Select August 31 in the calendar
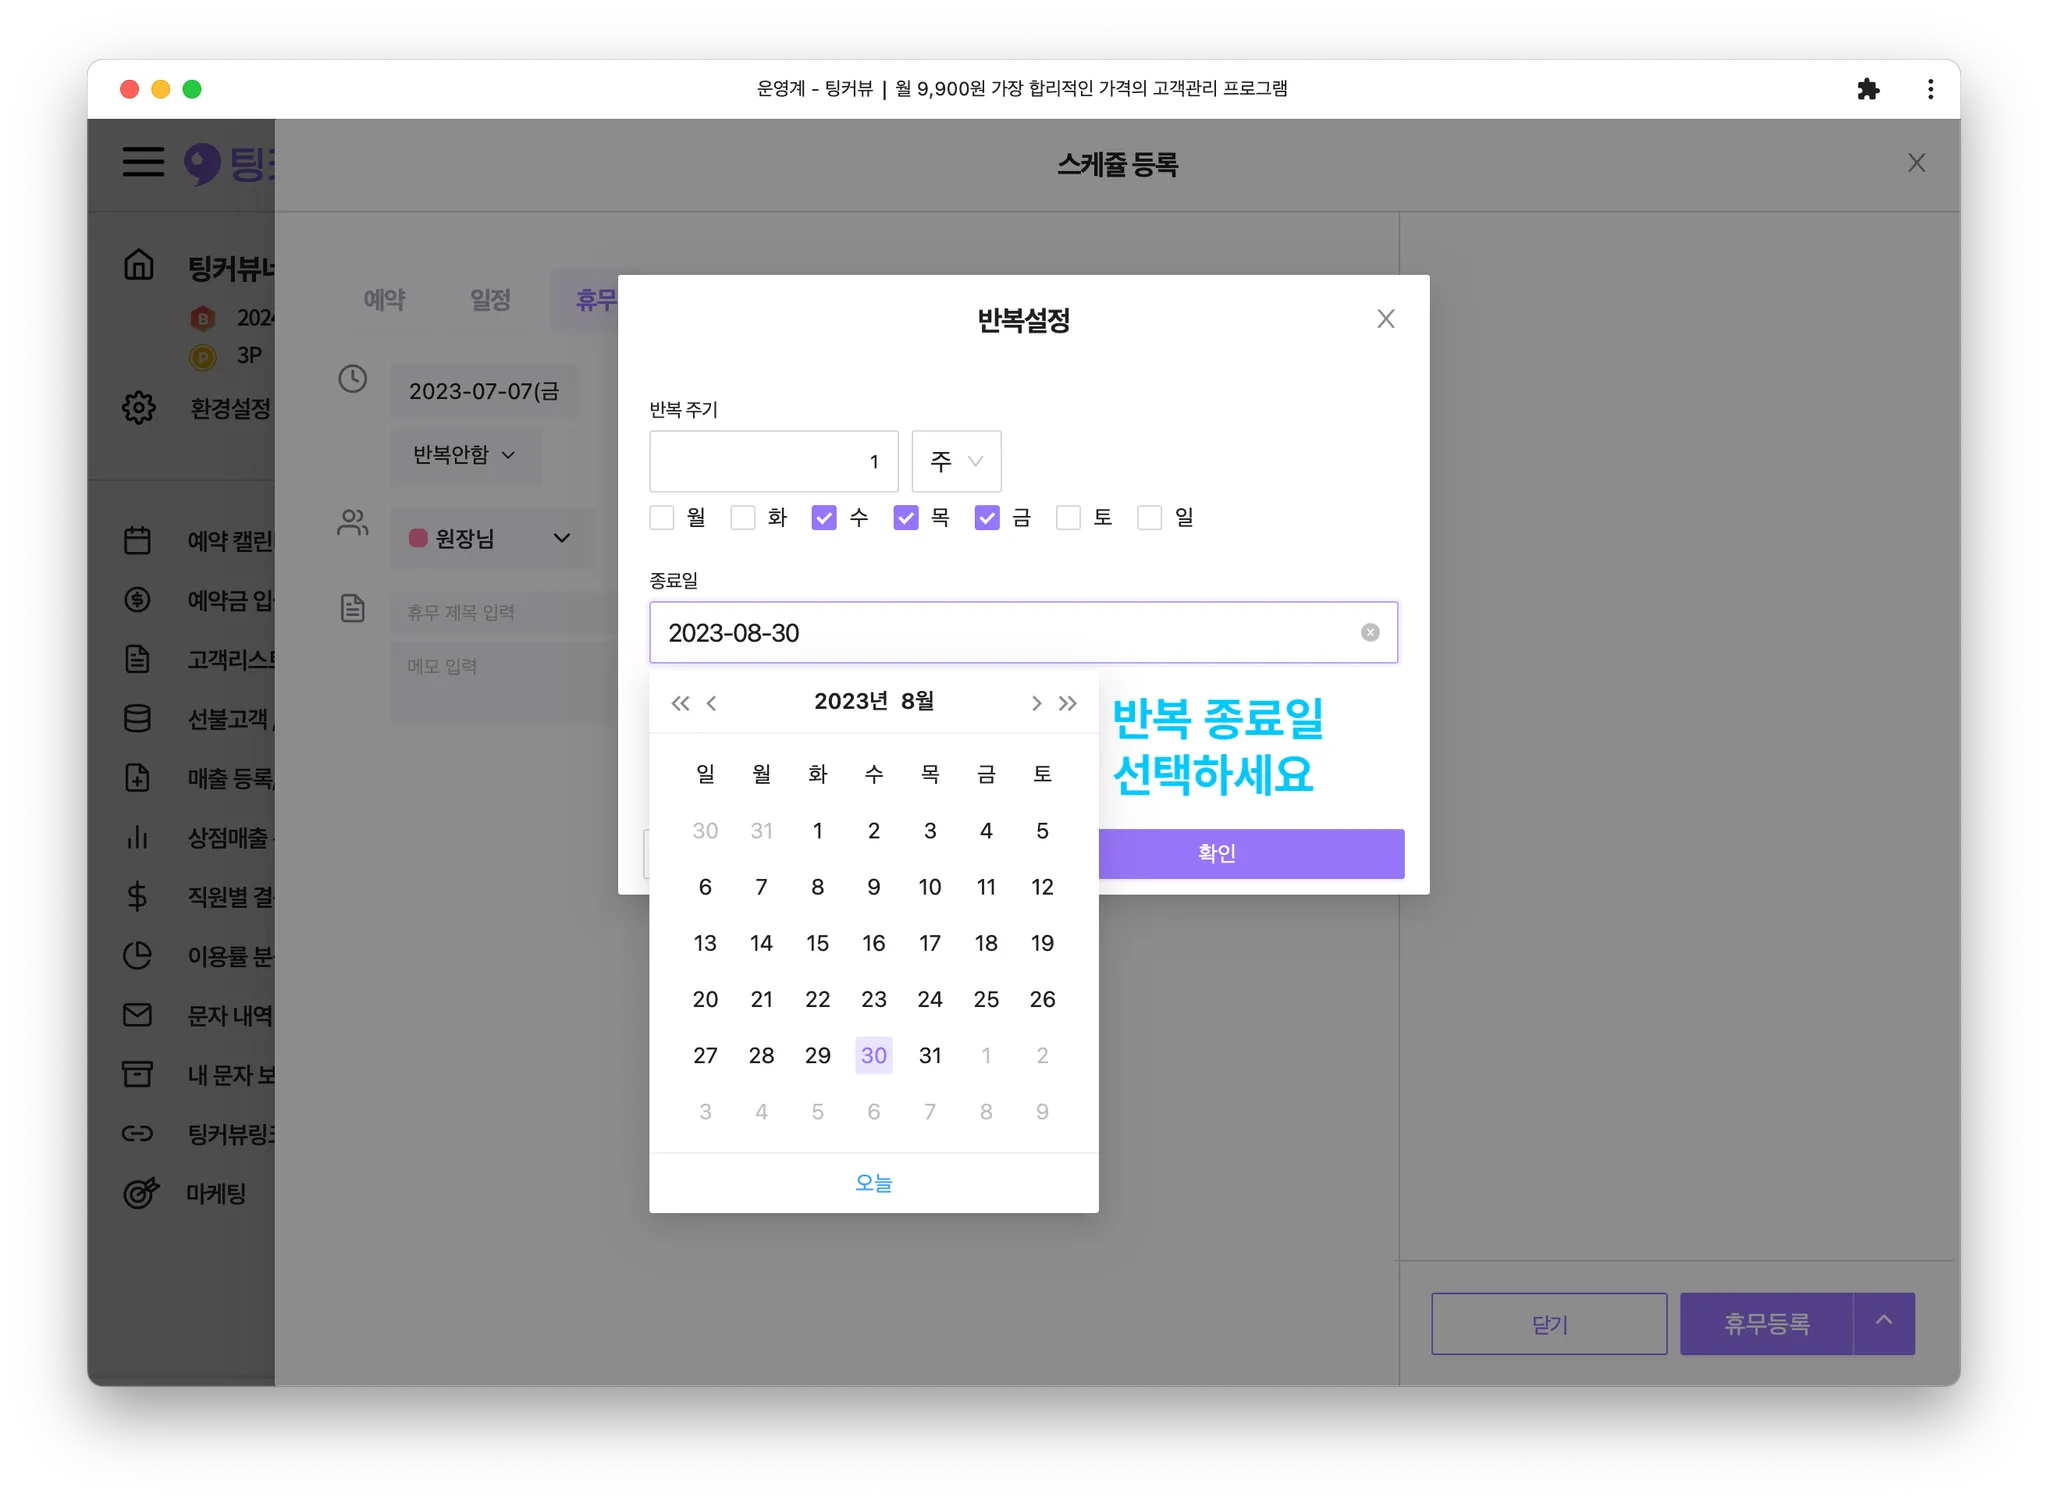Viewport: 2048px width, 1502px height. [x=930, y=1055]
